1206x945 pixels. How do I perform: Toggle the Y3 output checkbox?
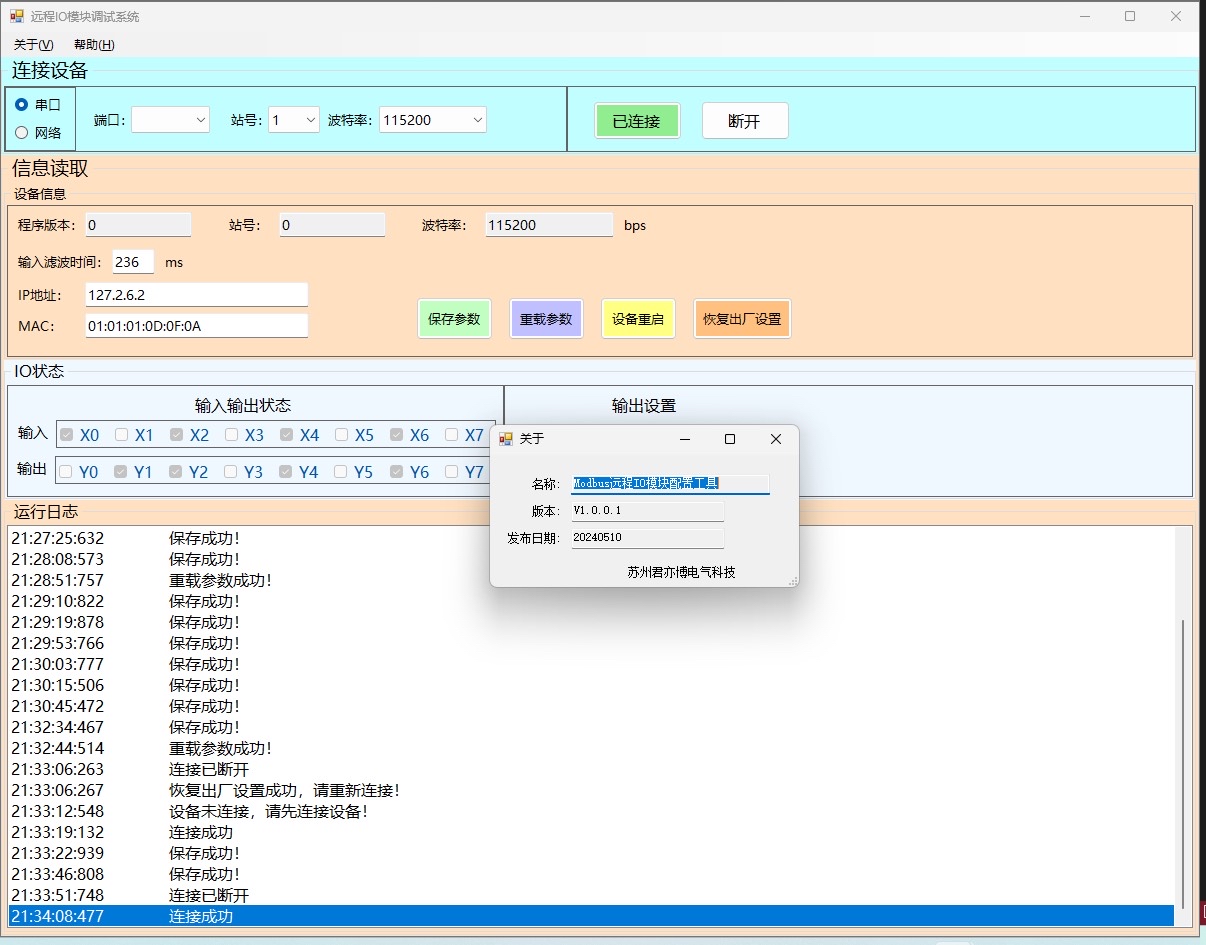coord(231,472)
